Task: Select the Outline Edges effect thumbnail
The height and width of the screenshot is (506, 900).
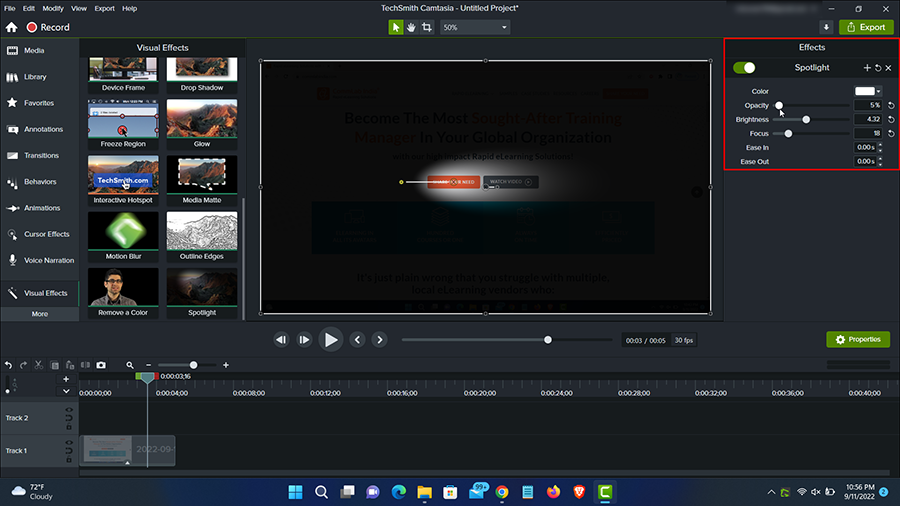Action: [202, 236]
